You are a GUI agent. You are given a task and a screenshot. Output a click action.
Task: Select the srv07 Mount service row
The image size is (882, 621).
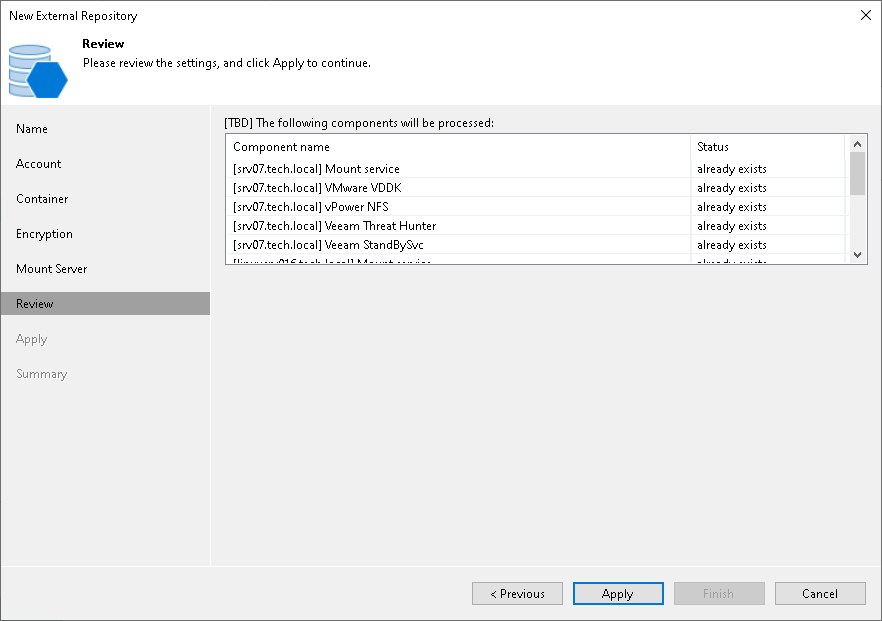[535, 169]
